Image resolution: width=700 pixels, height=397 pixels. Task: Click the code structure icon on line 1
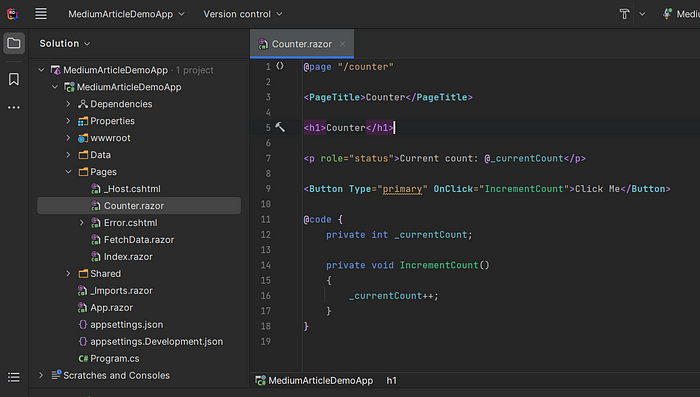(x=280, y=66)
